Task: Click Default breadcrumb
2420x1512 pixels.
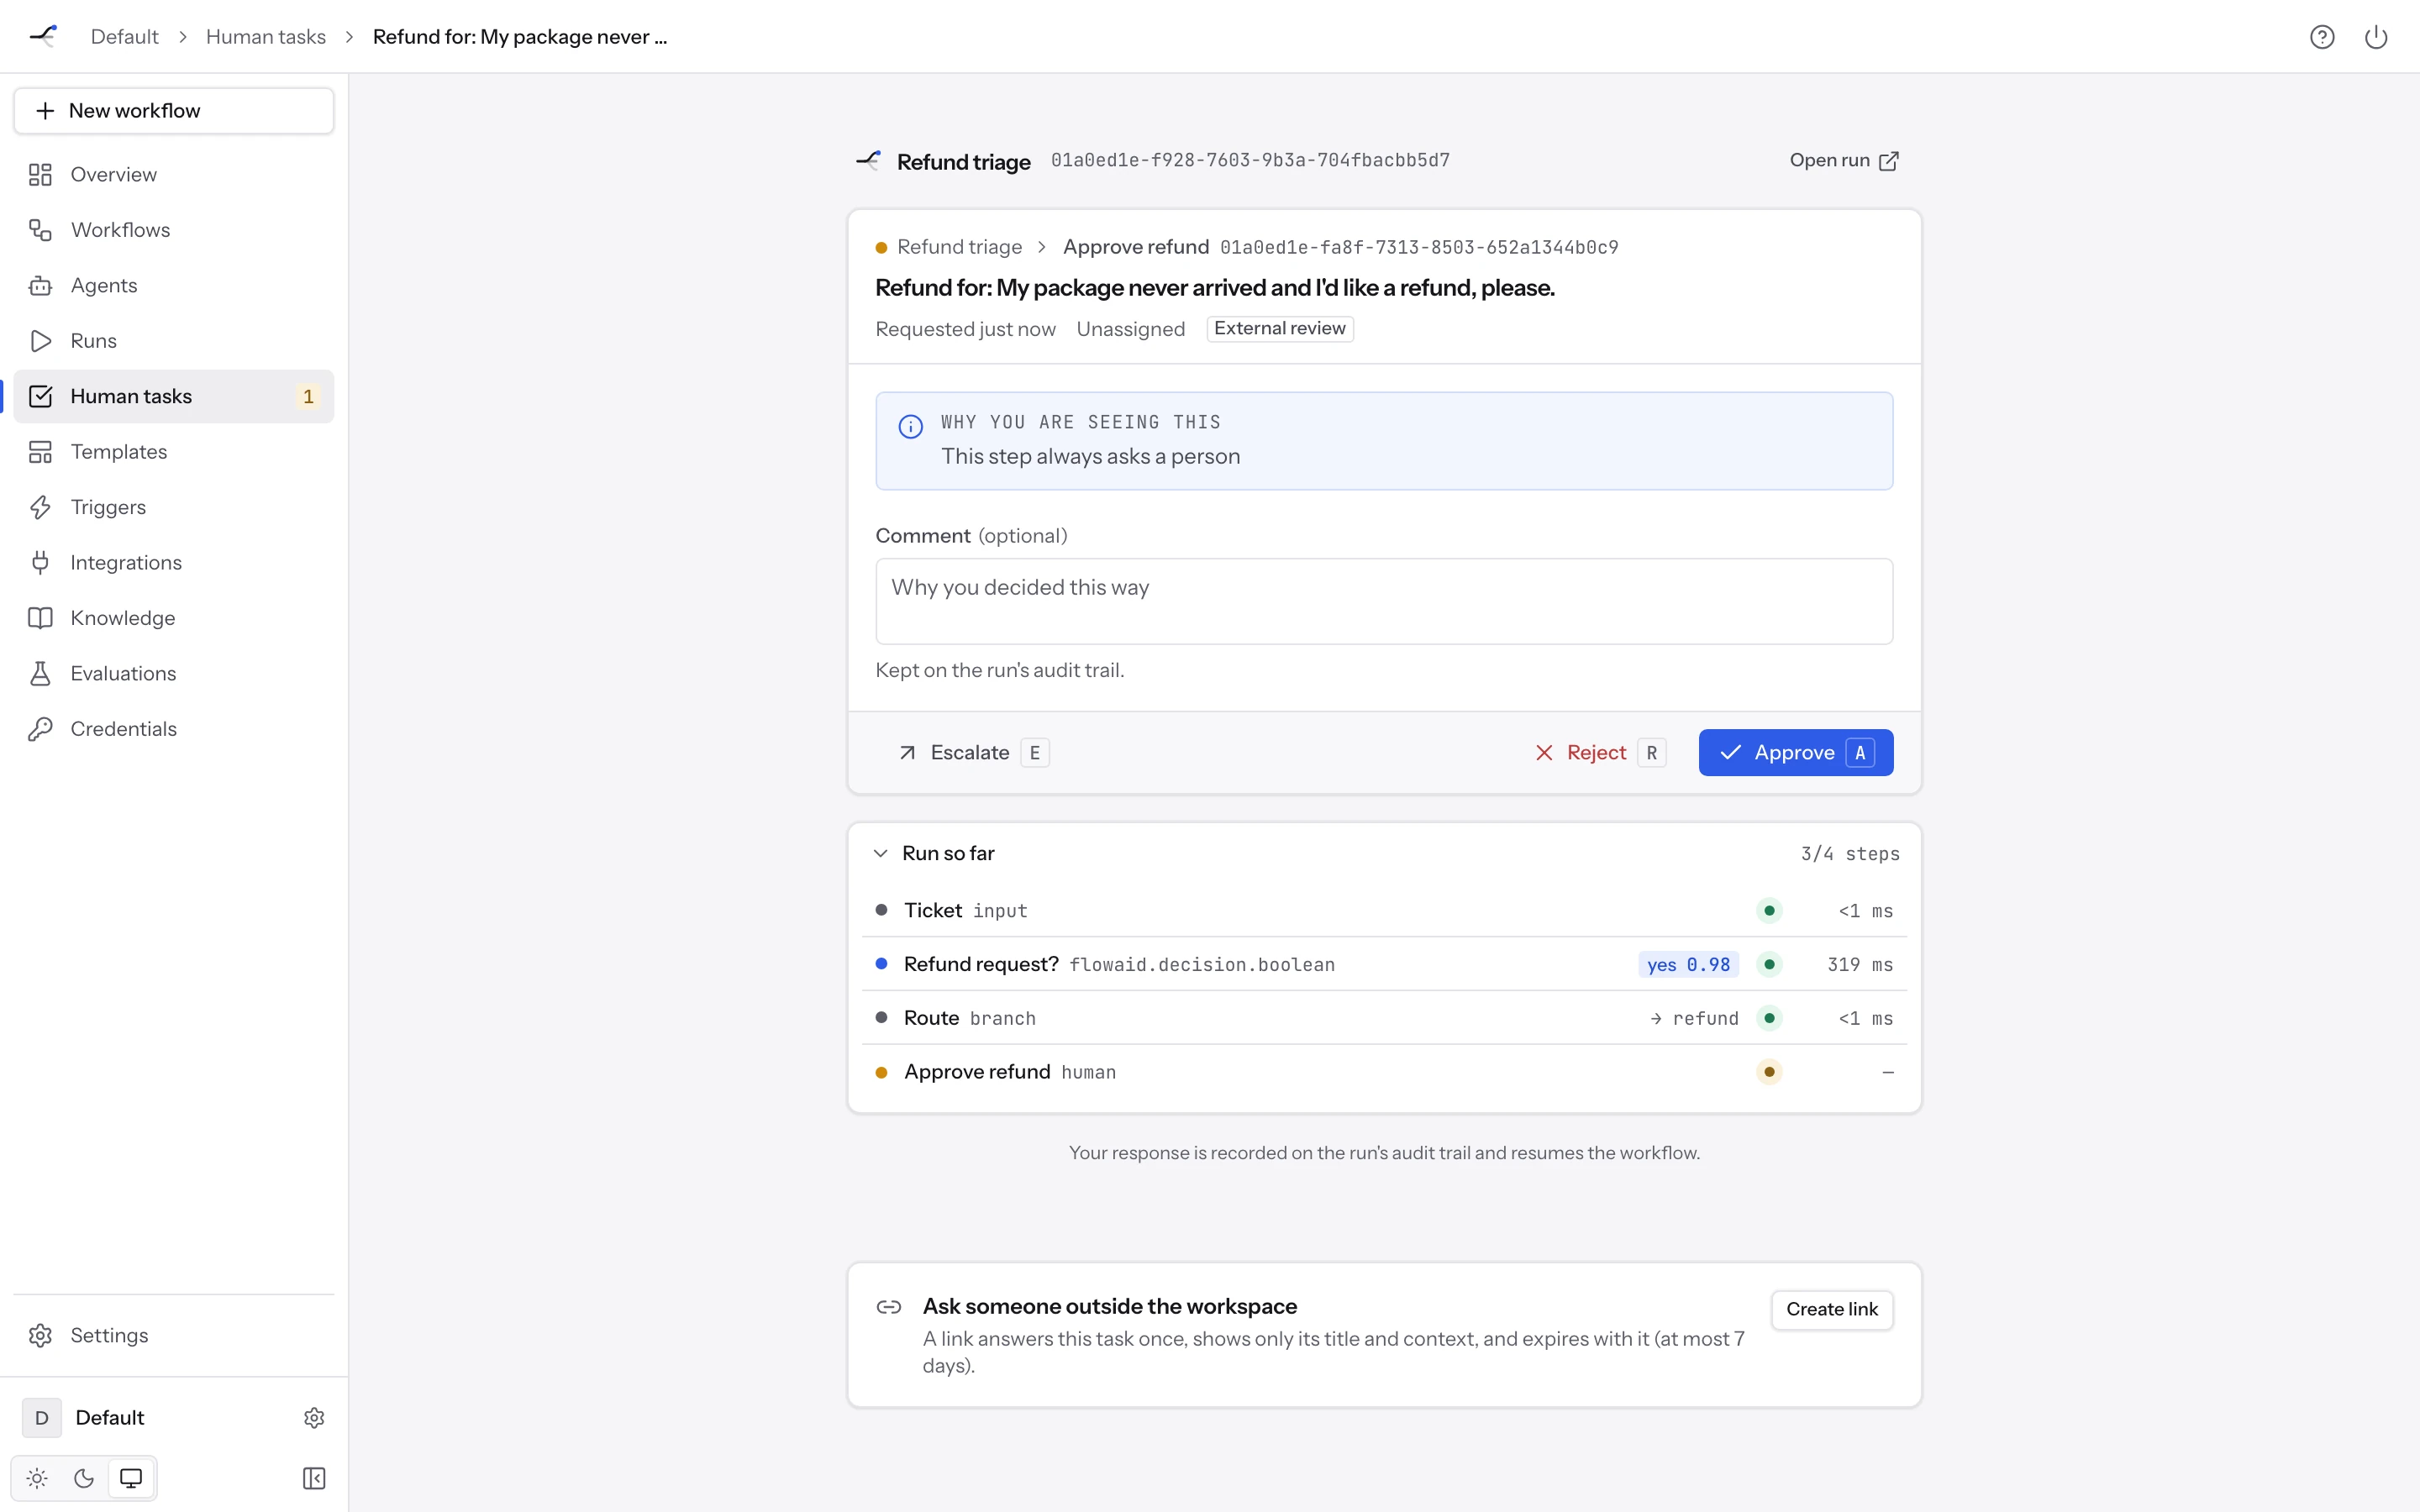Action: click(x=124, y=37)
